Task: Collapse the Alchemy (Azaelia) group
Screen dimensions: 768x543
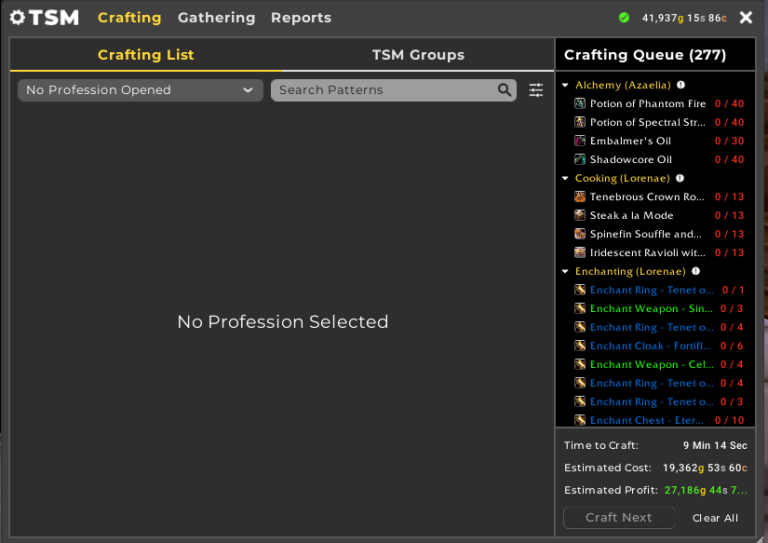Action: coord(565,85)
